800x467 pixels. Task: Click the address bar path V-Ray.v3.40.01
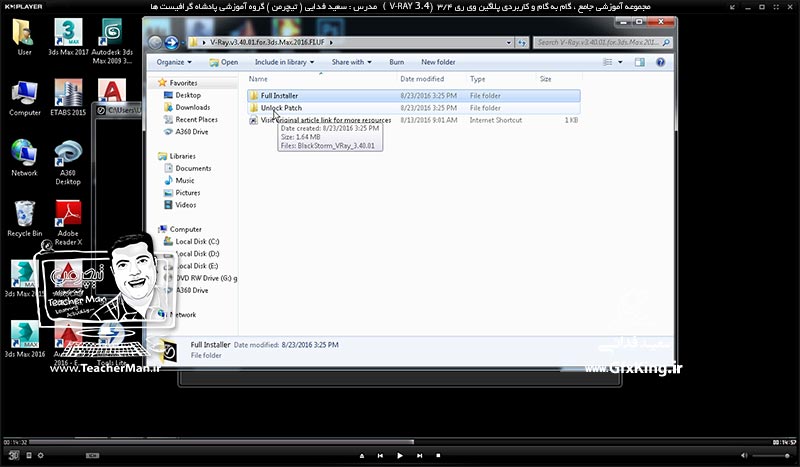[267, 42]
